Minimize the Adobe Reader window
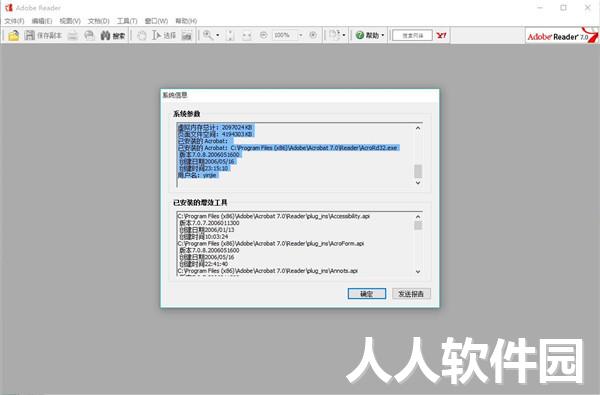 540,8
